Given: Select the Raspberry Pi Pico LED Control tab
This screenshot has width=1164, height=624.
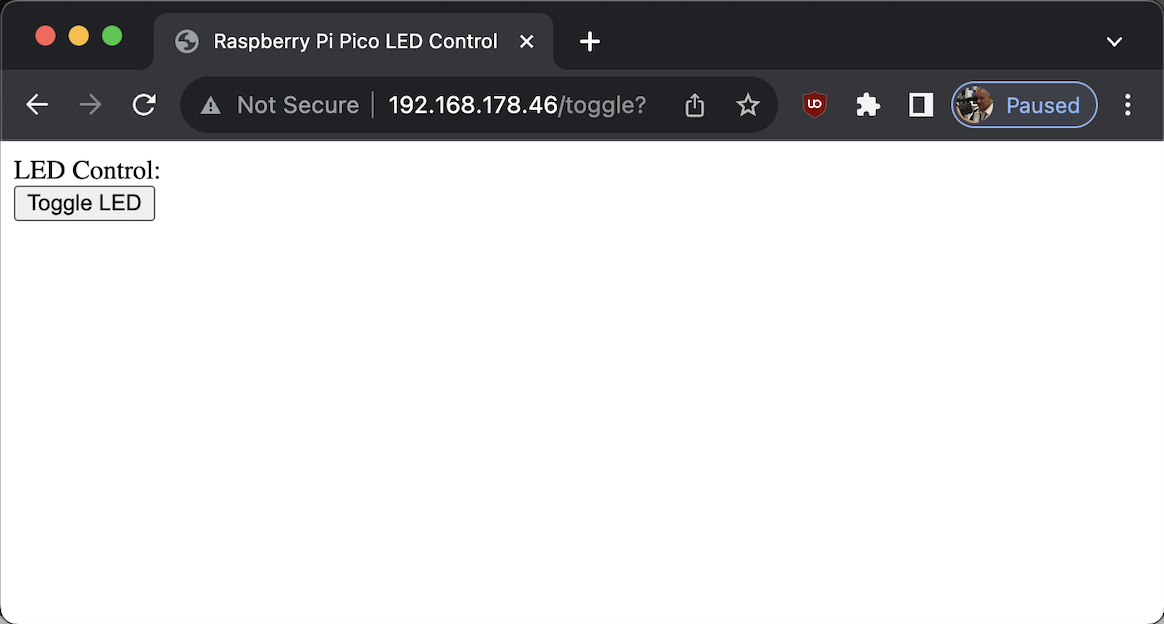Looking at the screenshot, I should 353,42.
